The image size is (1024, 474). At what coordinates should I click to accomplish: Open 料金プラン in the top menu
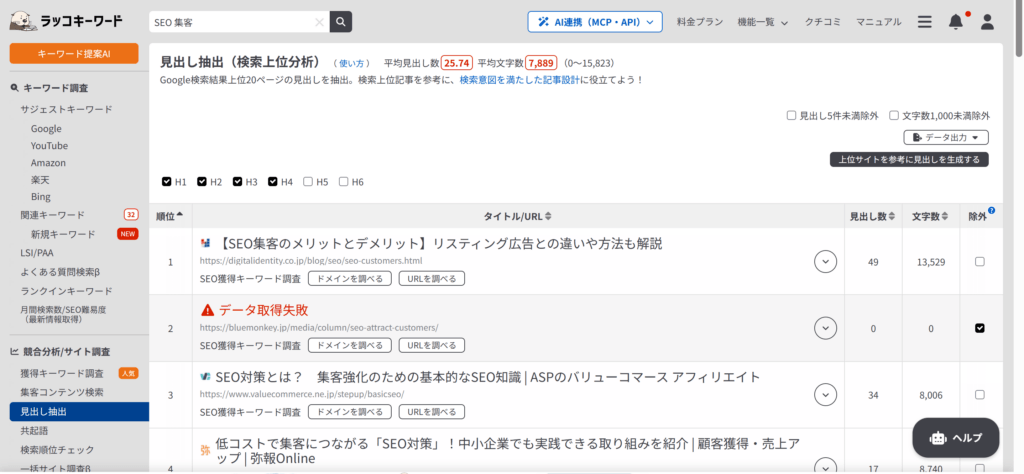pyautogui.click(x=699, y=22)
